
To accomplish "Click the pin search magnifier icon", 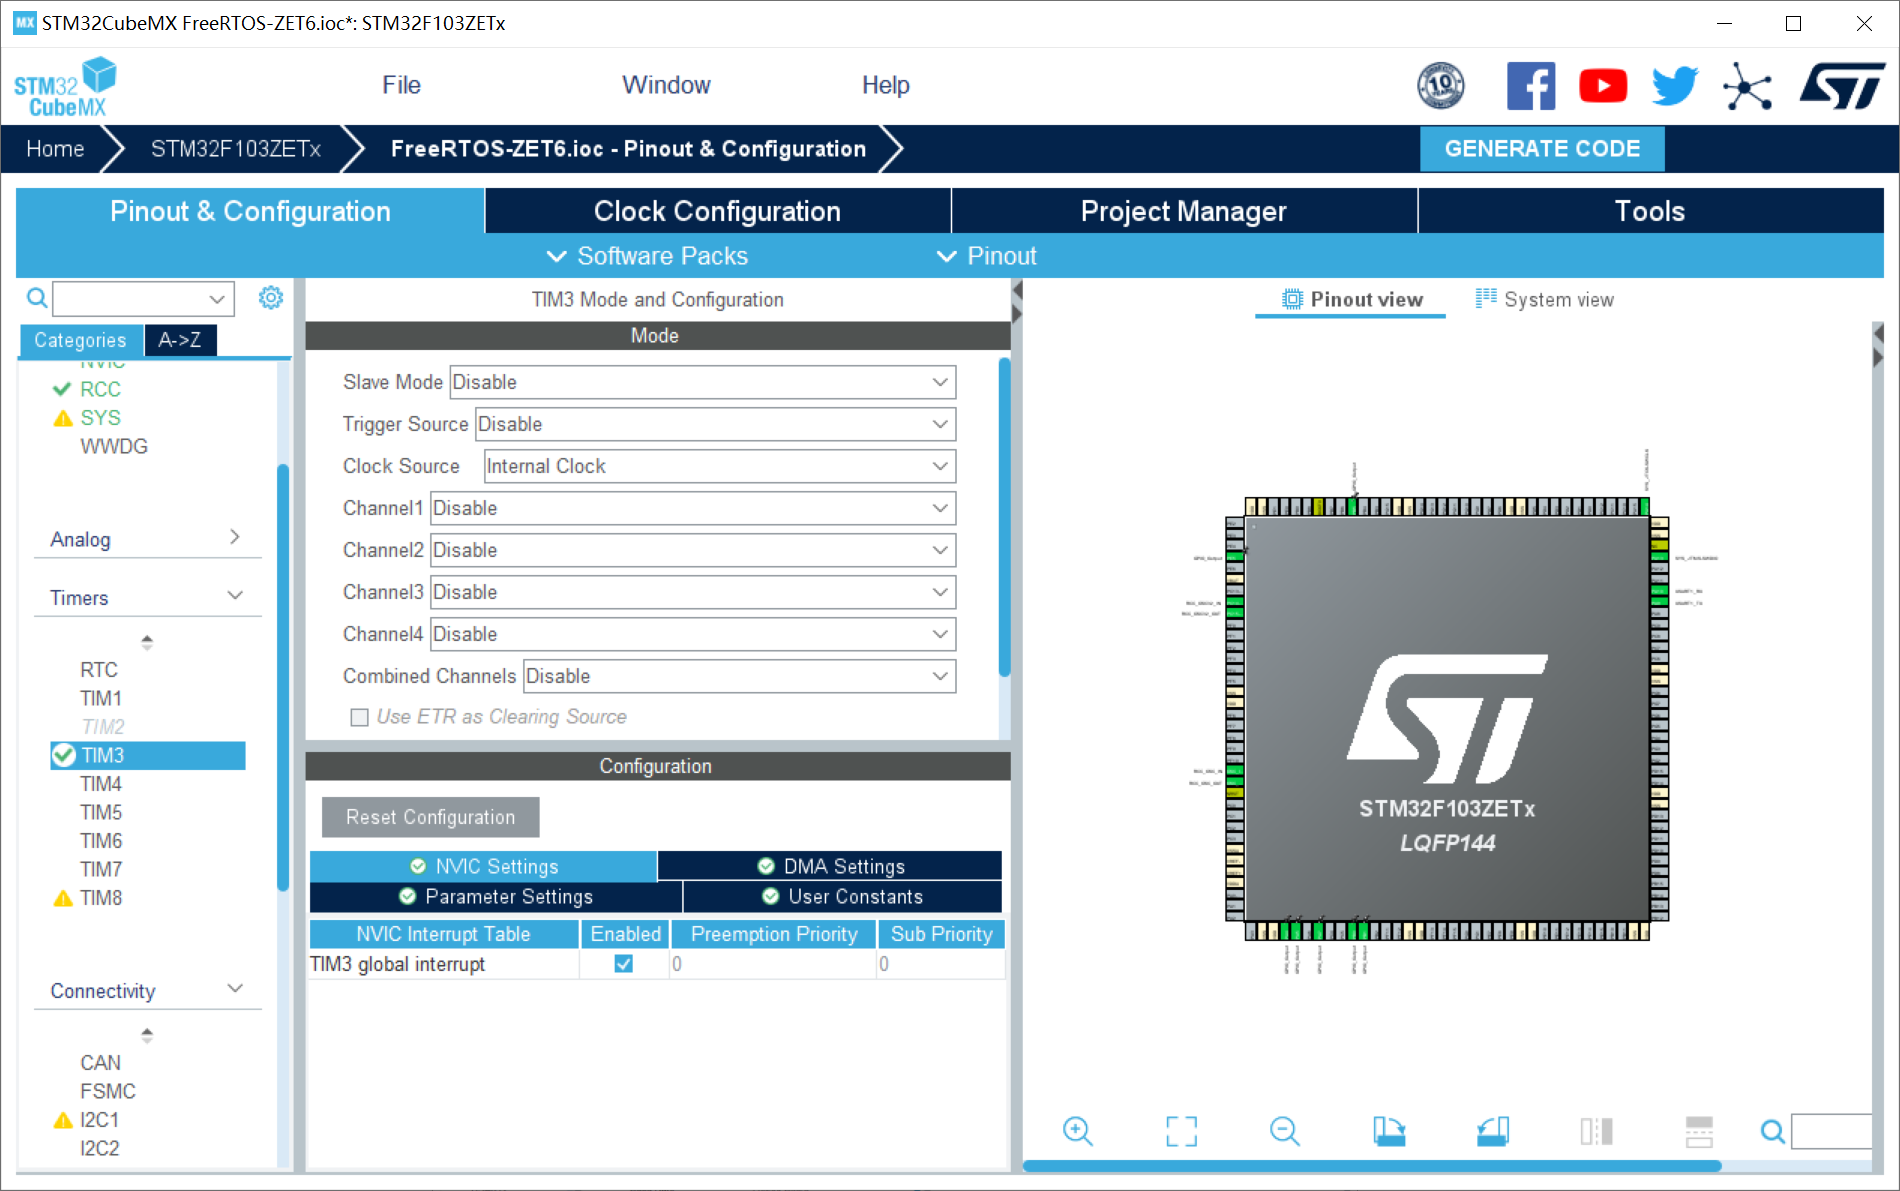I will coord(1772,1131).
